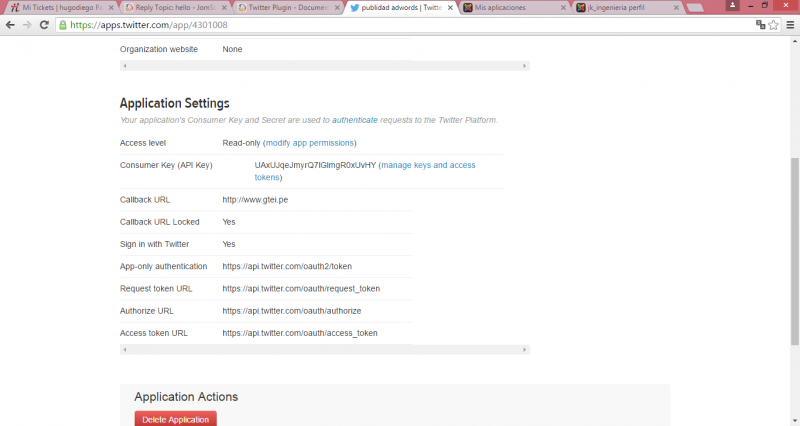The width and height of the screenshot is (800, 426).
Task: Close the Mi Tickets tab
Action: coord(111,8)
